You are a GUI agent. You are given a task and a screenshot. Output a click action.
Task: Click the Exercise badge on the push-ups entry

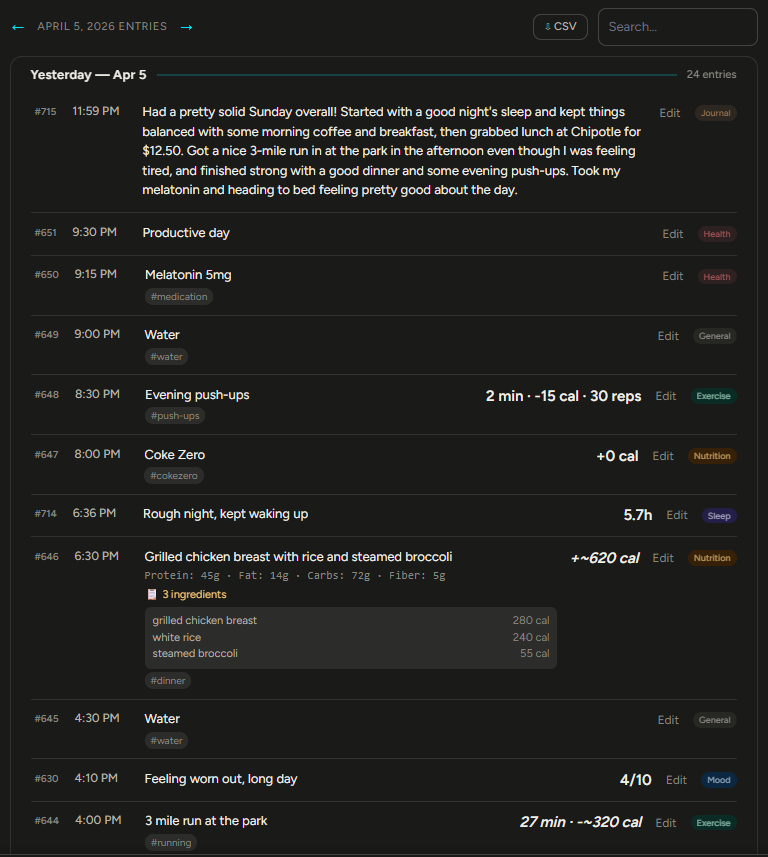pyautogui.click(x=713, y=395)
